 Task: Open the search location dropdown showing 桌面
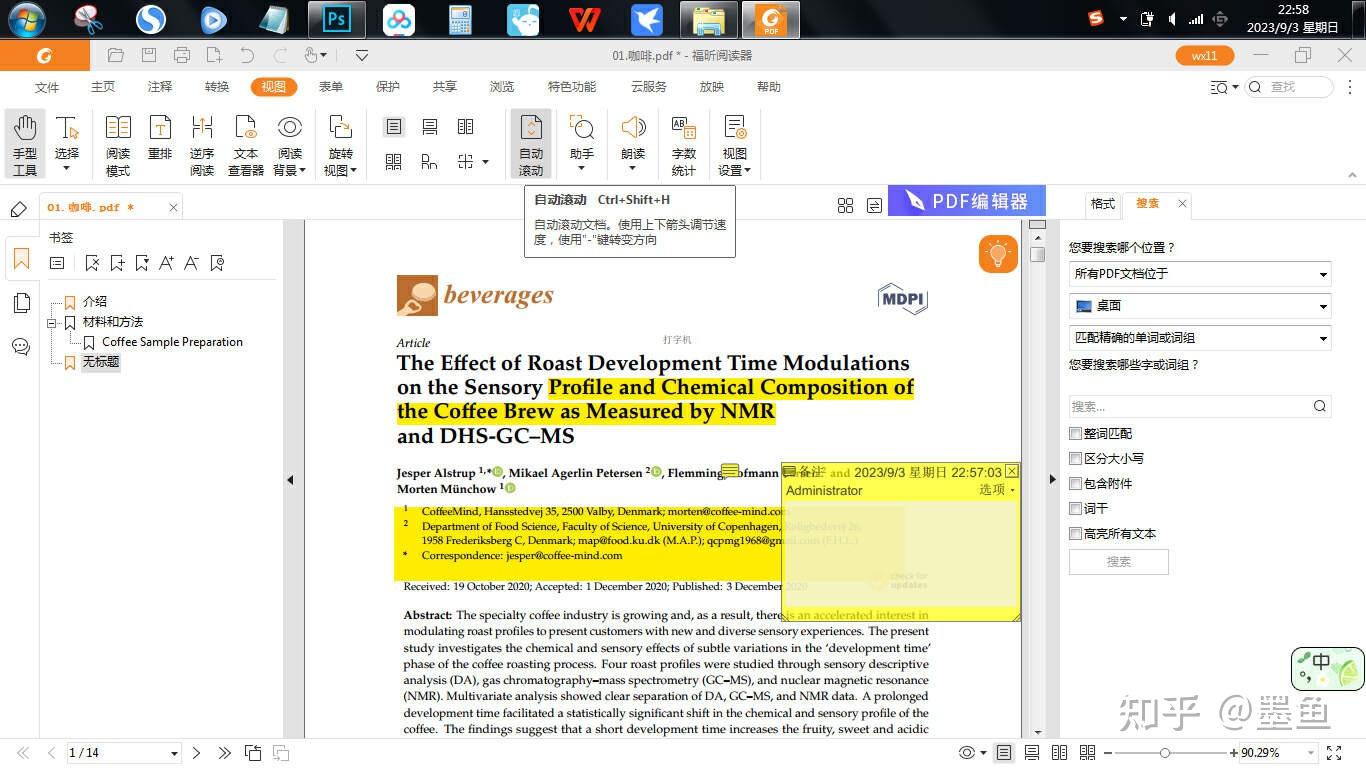pos(1199,306)
